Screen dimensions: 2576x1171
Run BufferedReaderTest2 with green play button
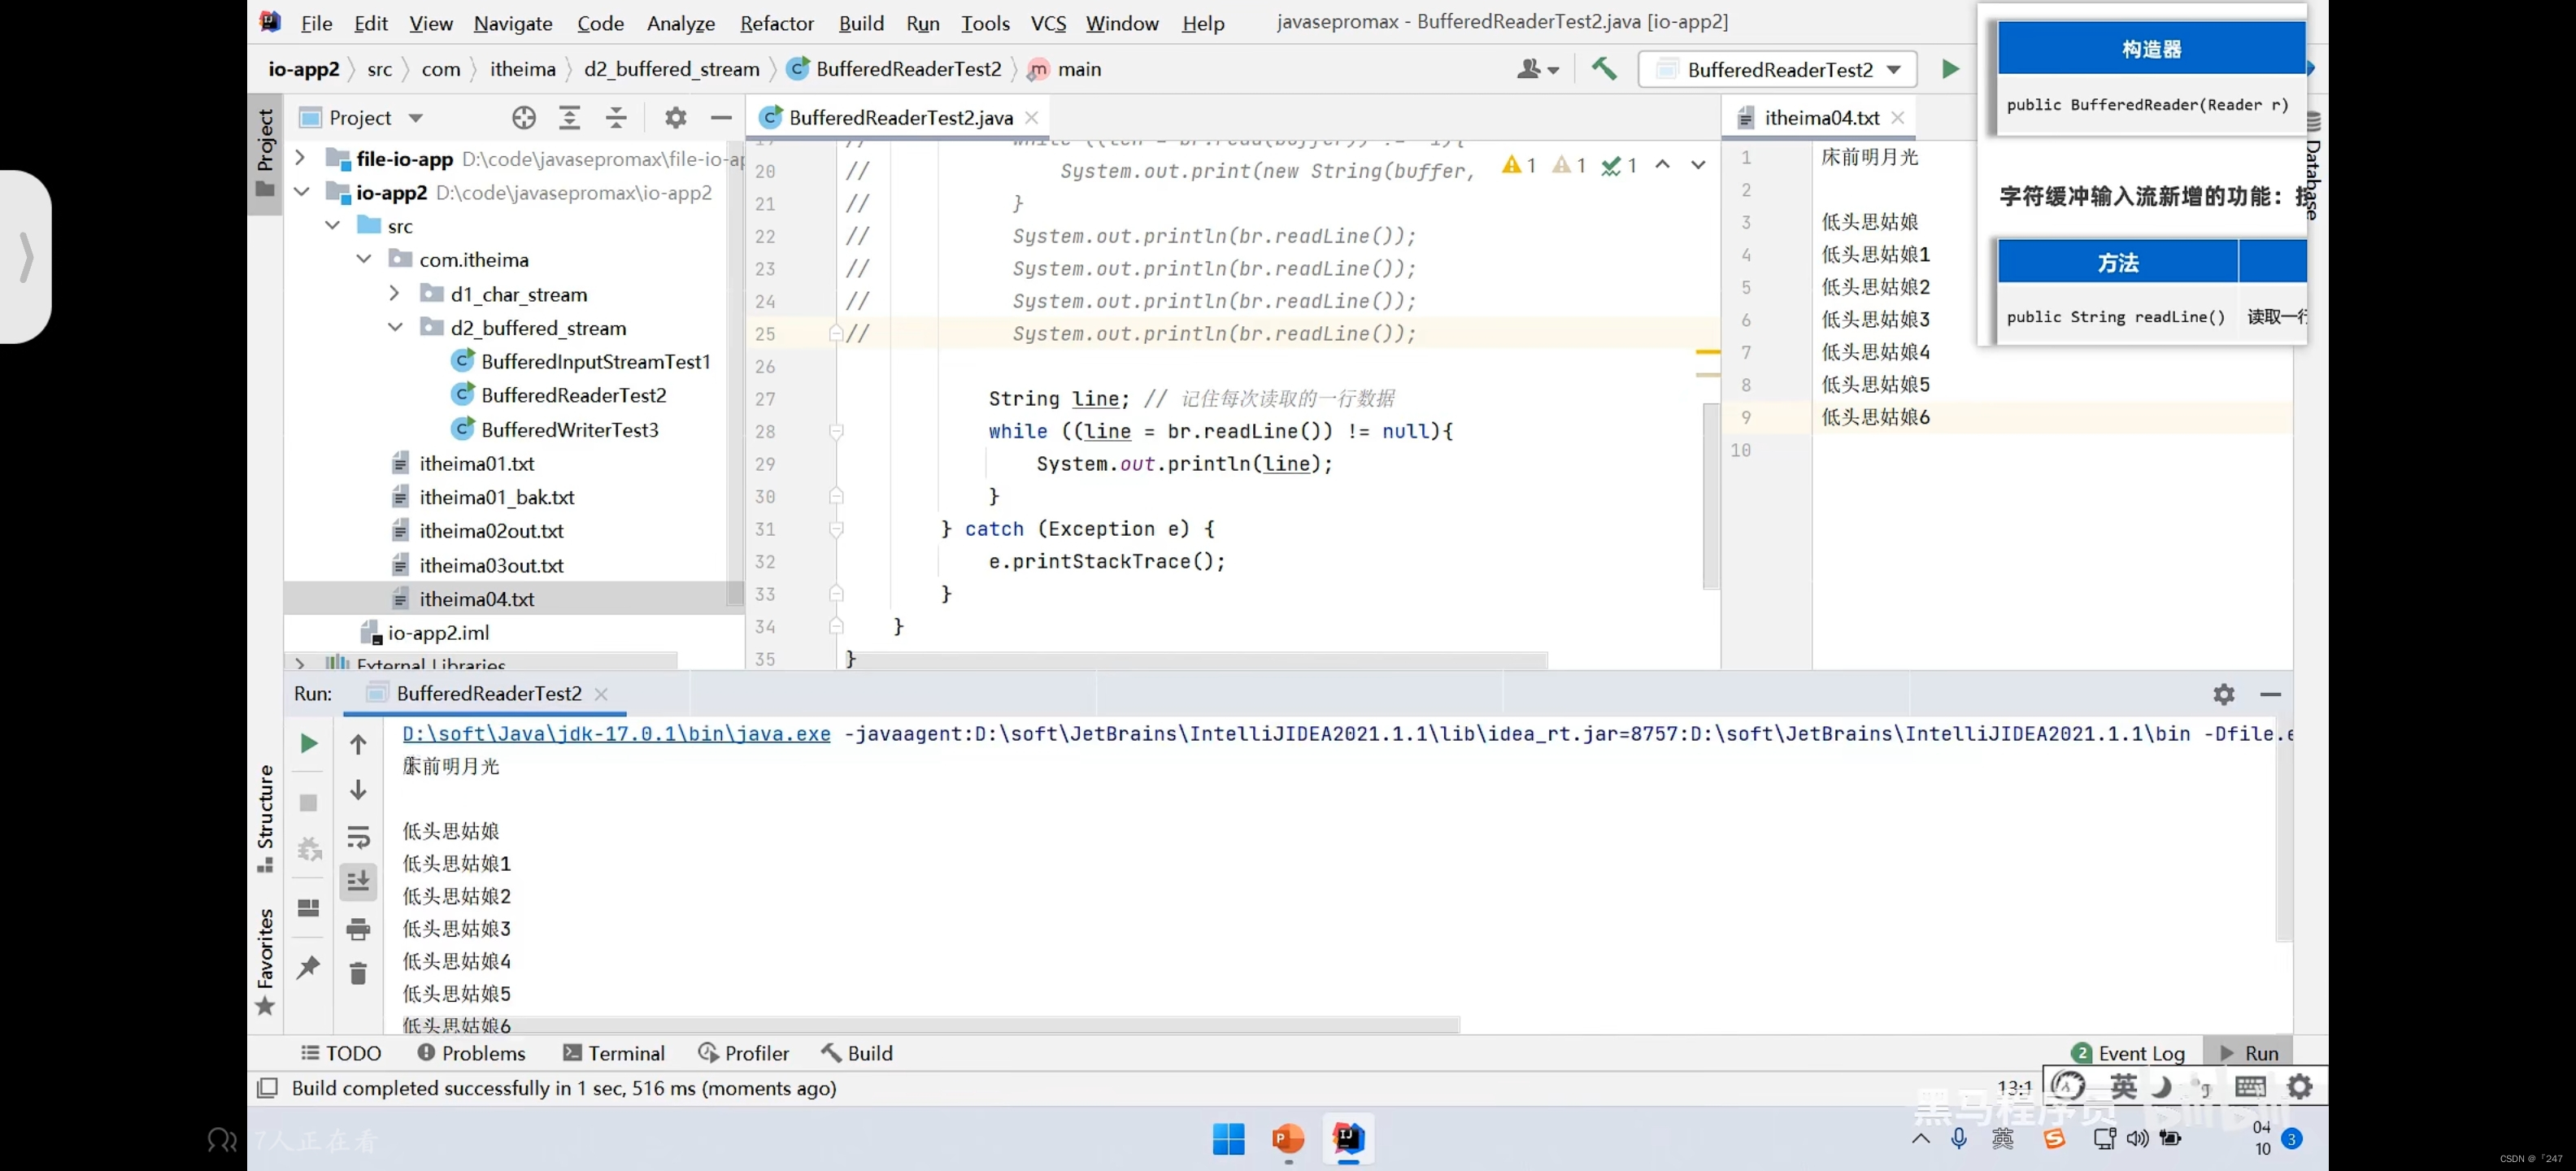click(x=1950, y=69)
